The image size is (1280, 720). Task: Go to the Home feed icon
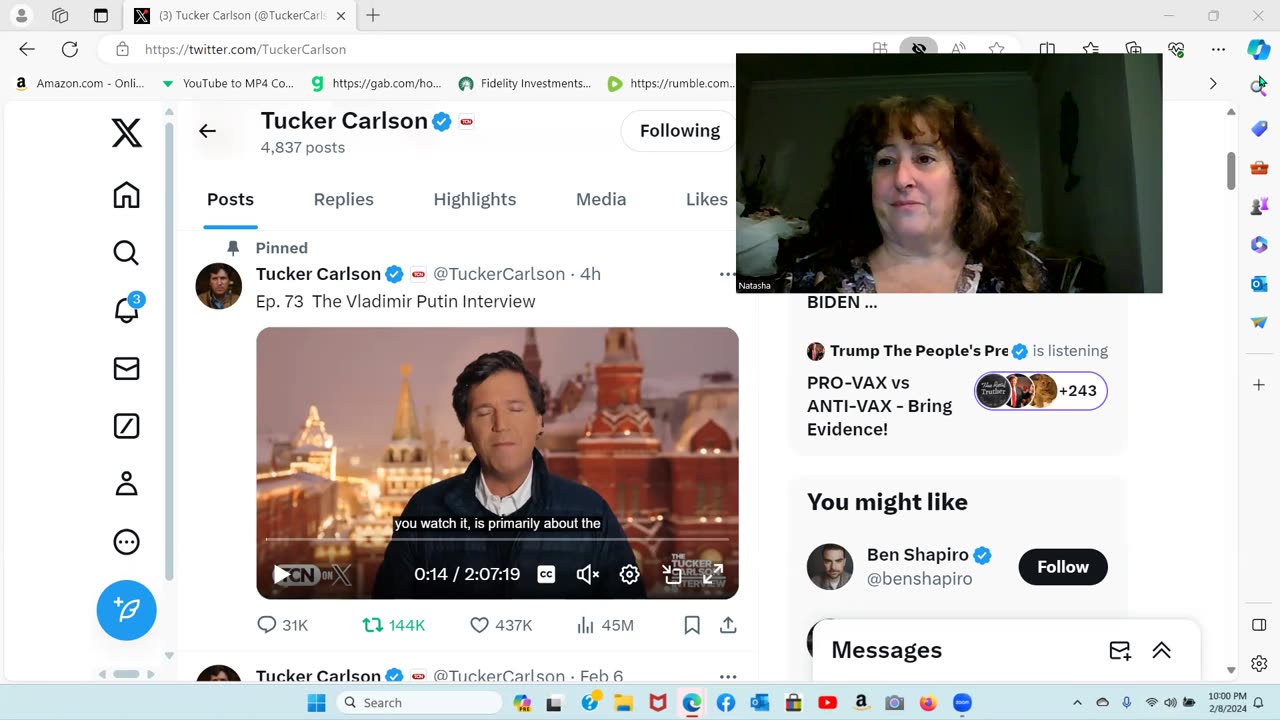(x=126, y=195)
